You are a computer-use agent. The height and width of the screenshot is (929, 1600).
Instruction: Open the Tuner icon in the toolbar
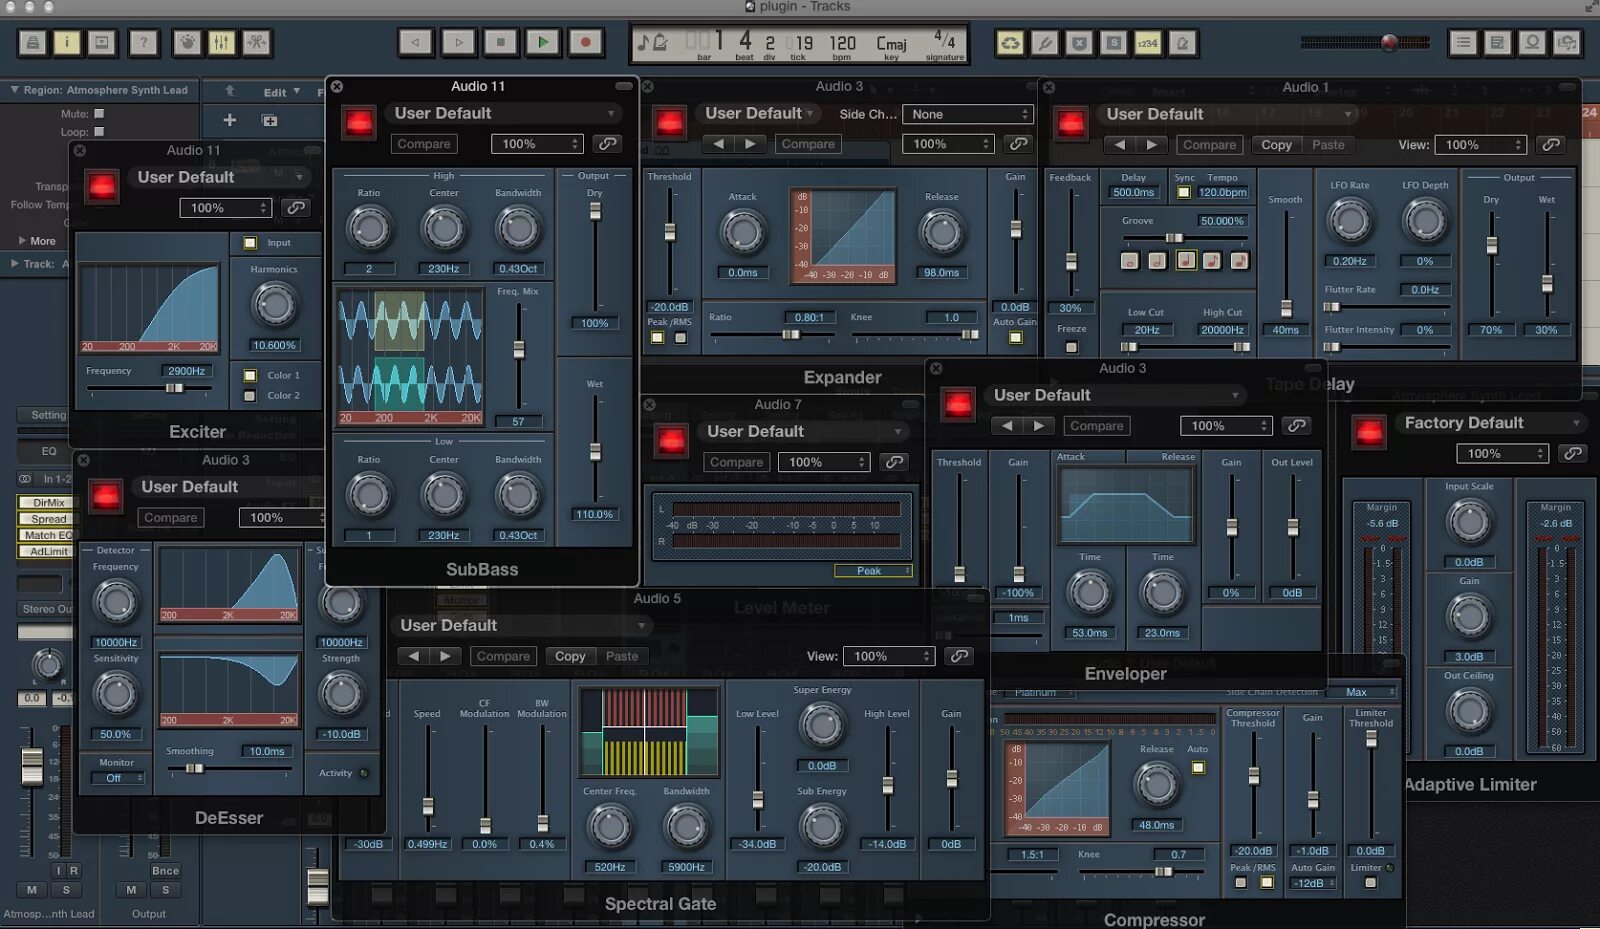pos(1045,43)
